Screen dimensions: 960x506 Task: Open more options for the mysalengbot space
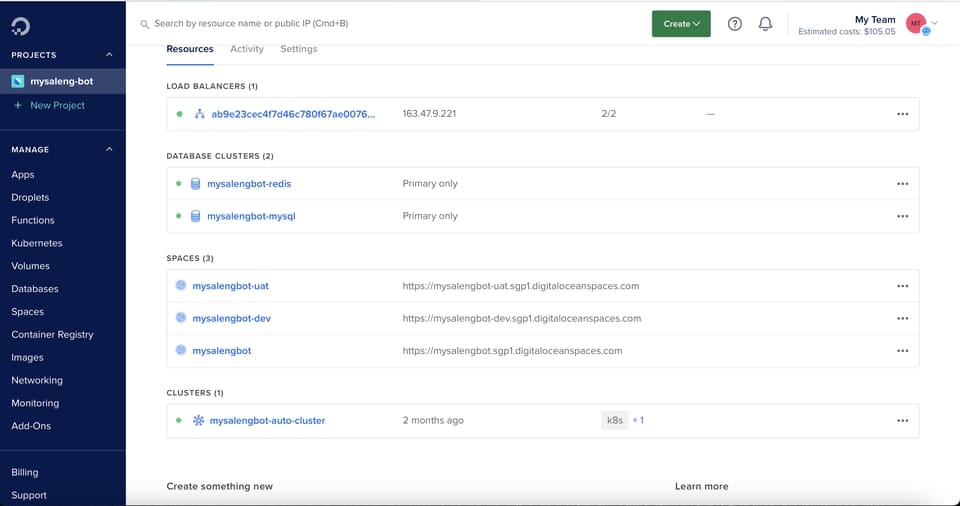pos(902,351)
